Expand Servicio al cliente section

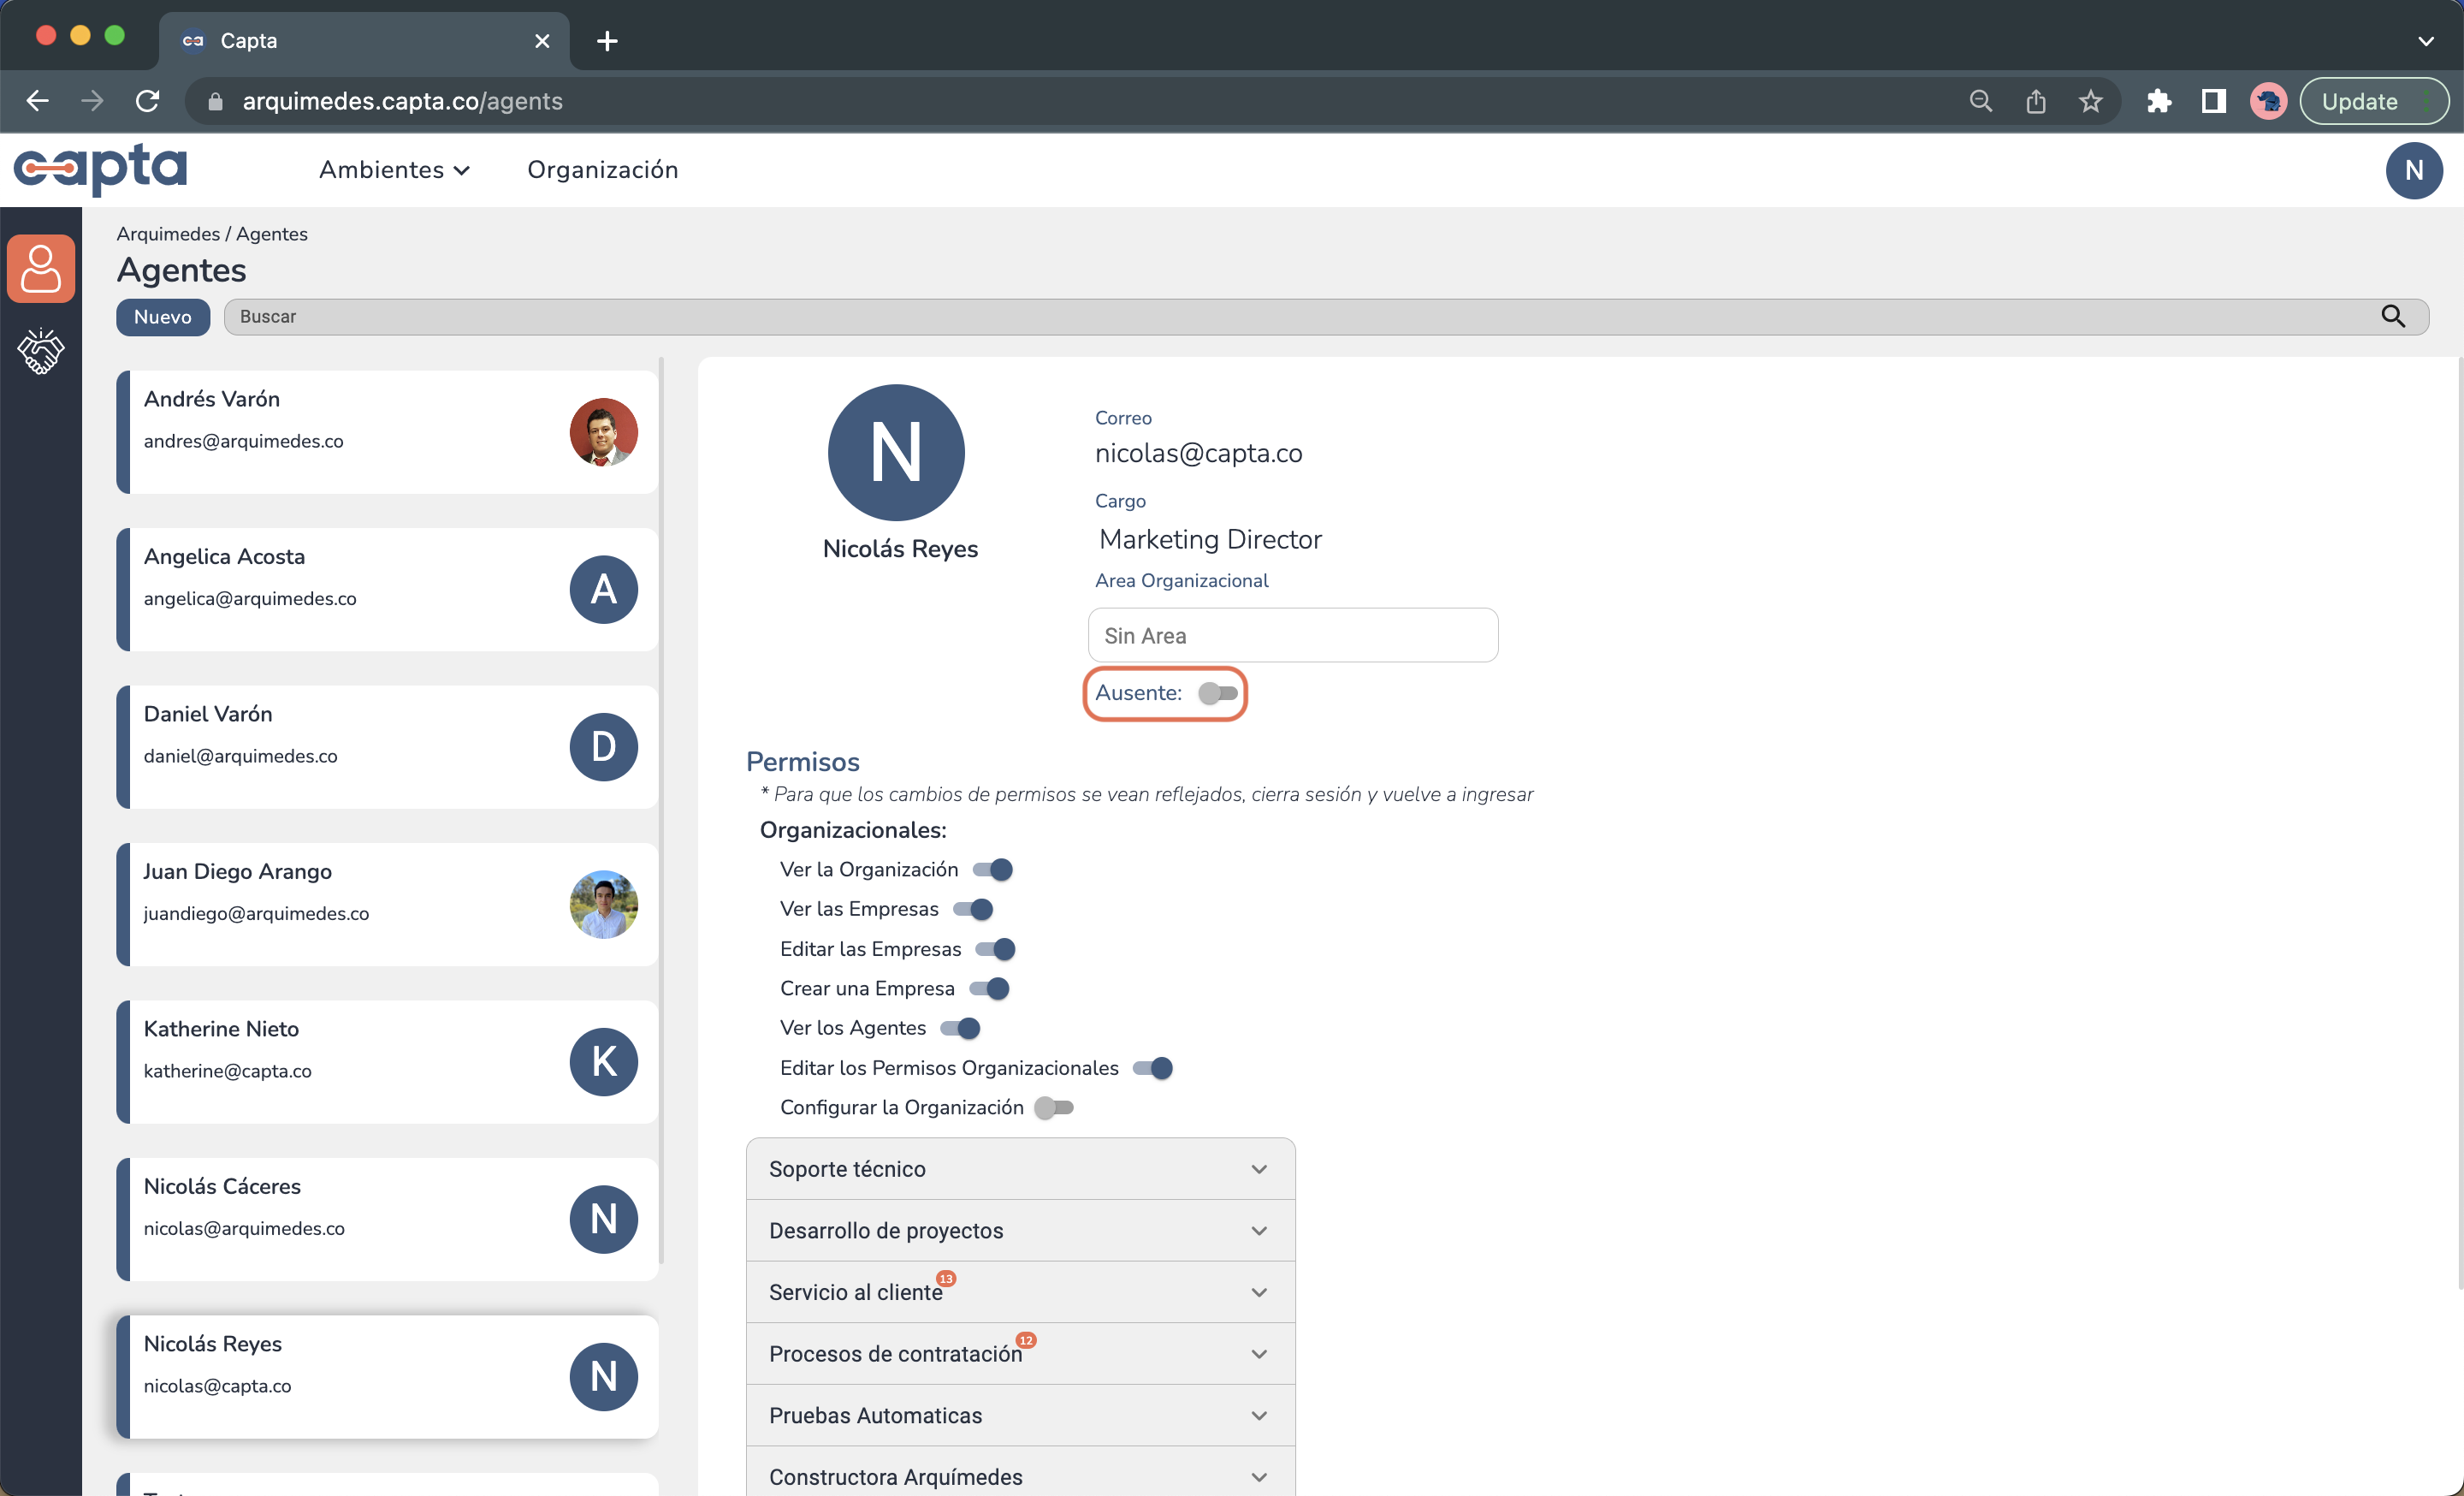point(1020,1292)
